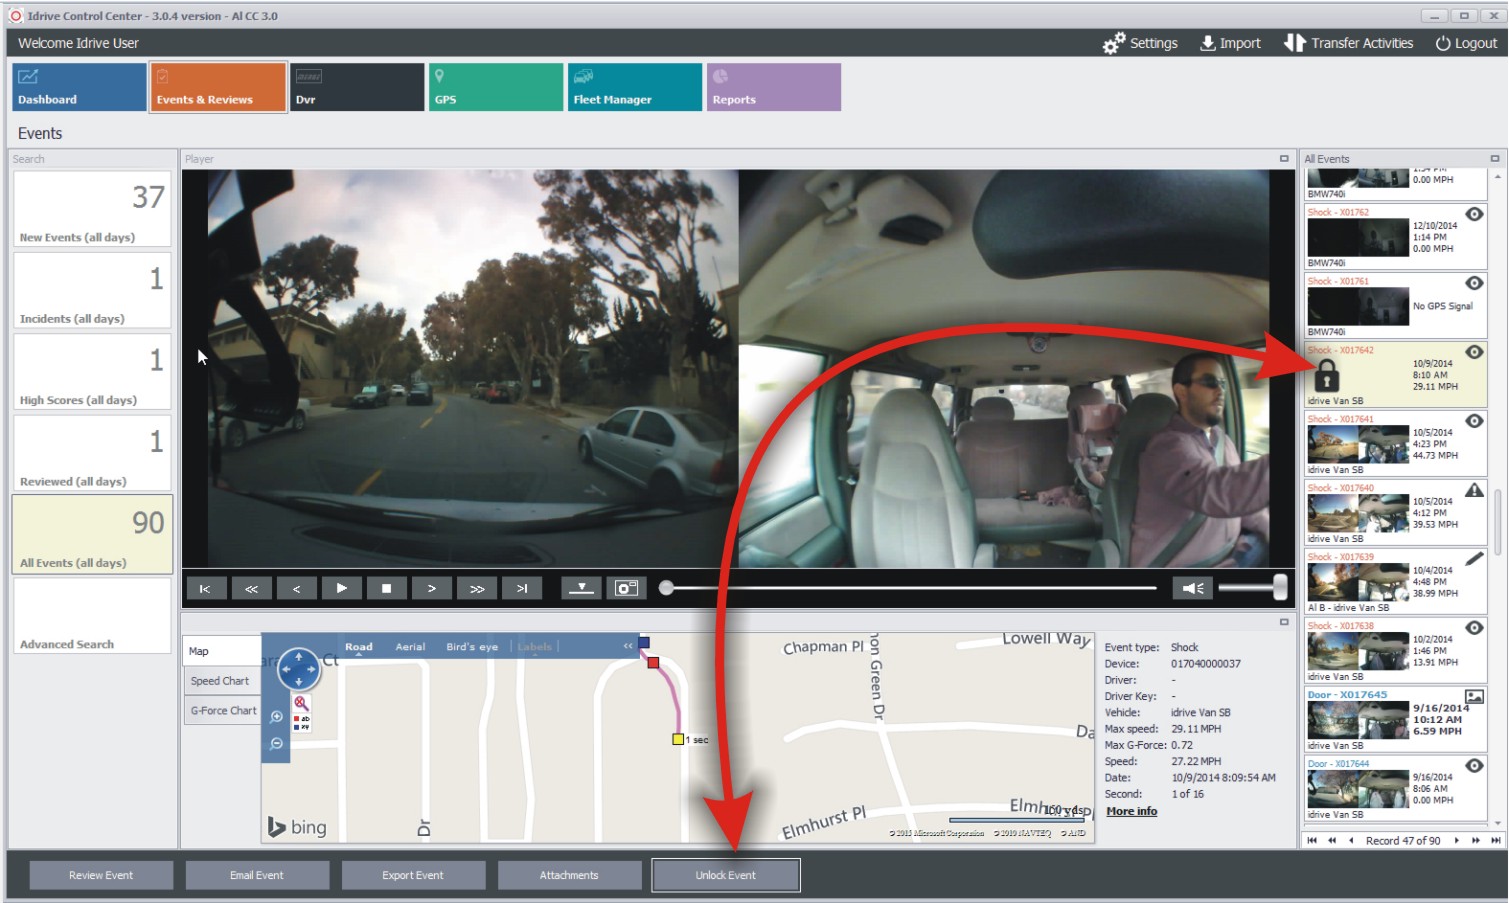Click Review Event button
1509x903 pixels.
tap(101, 875)
